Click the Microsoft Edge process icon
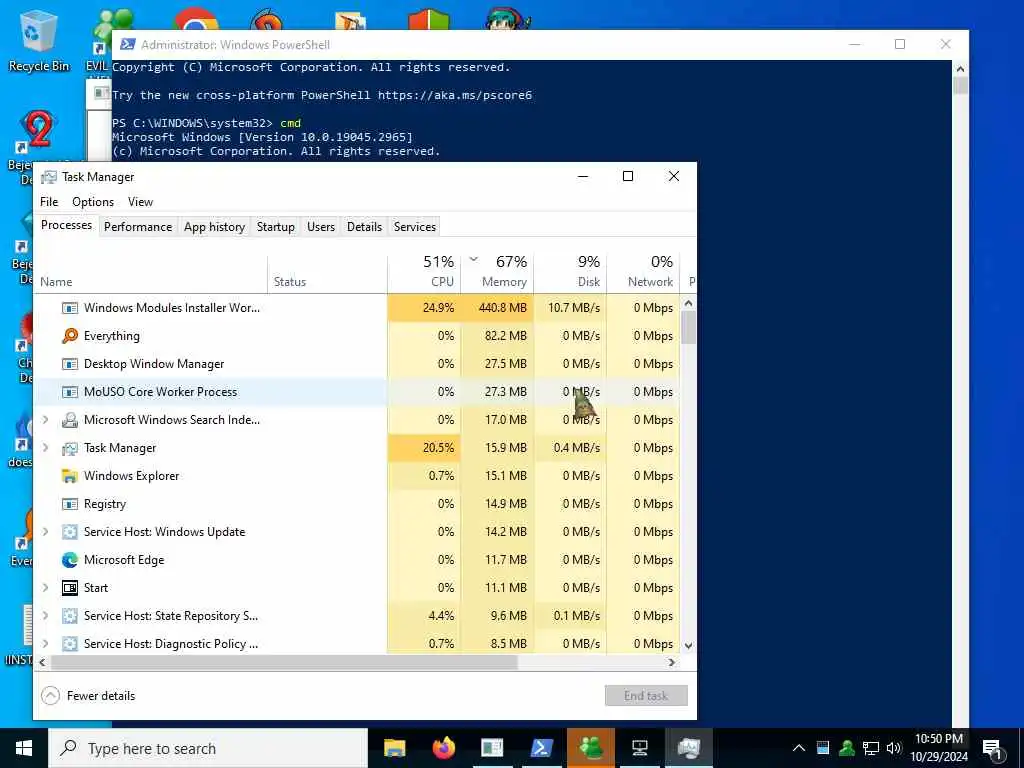 click(x=70, y=560)
